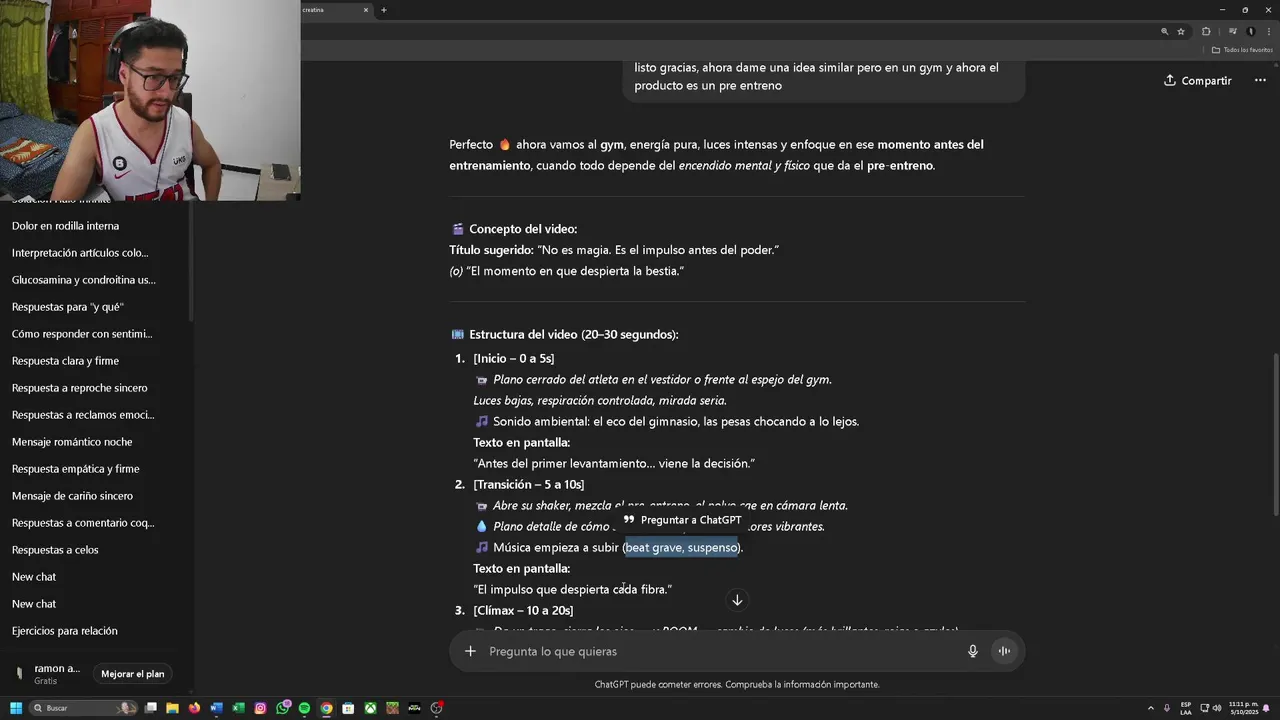This screenshot has height=720, width=1280.
Task: Open Task View from the taskbar
Action: (151, 708)
